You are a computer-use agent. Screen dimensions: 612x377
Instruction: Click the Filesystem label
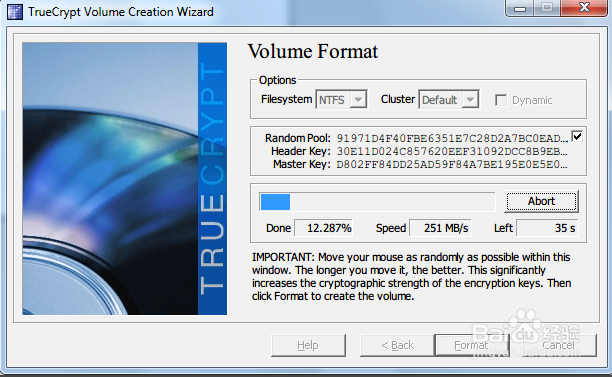(286, 100)
